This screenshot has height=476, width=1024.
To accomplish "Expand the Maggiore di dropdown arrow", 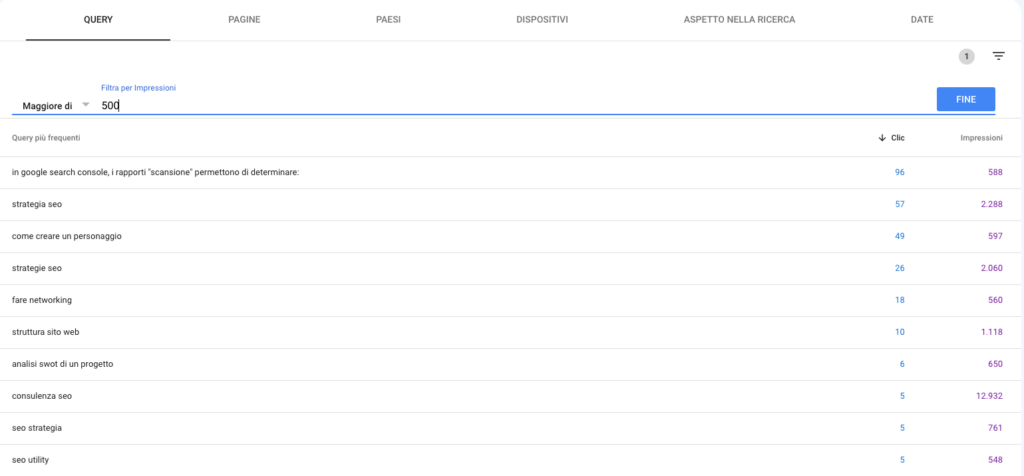I will pos(86,105).
